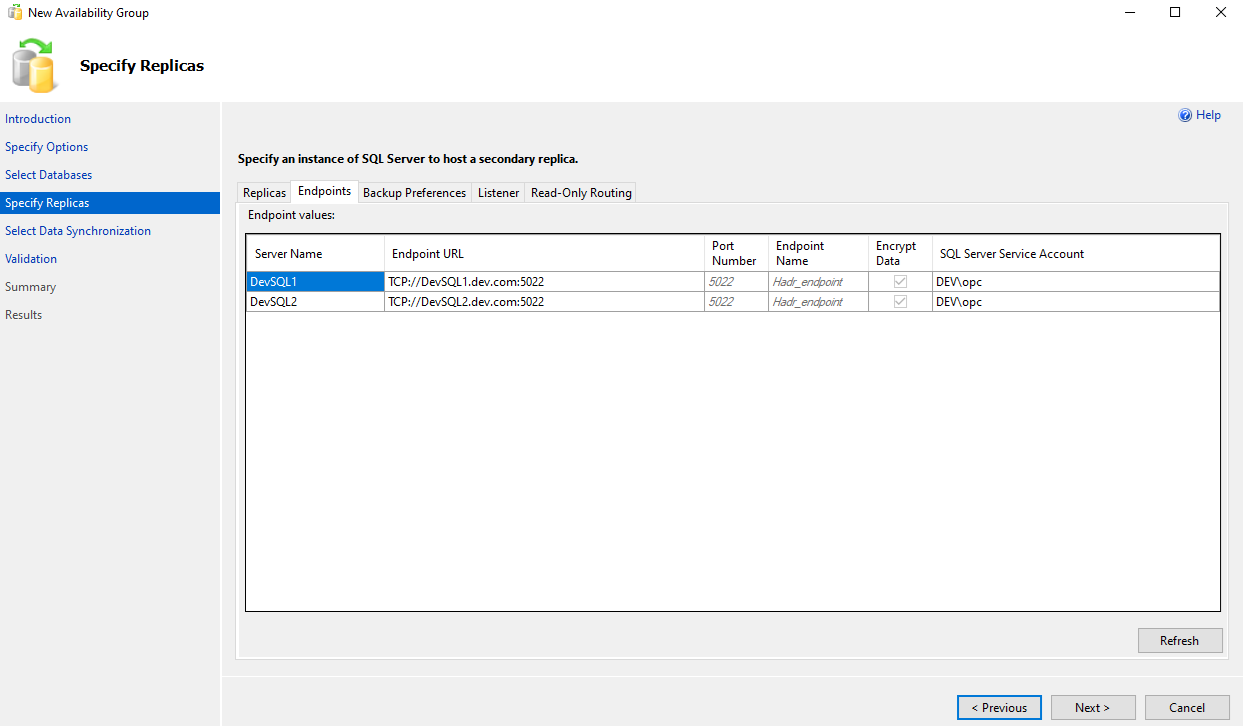Select the DevSQL1 server name cell

pos(315,282)
